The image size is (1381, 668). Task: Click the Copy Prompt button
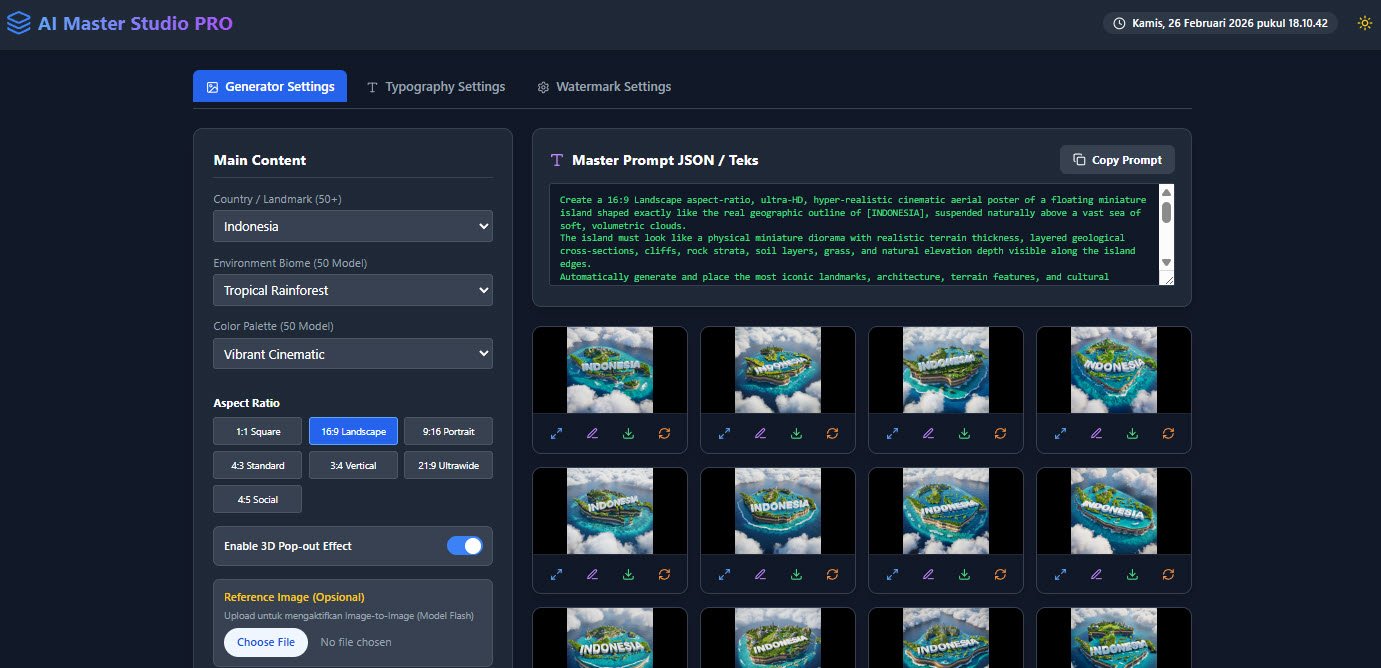coord(1117,160)
